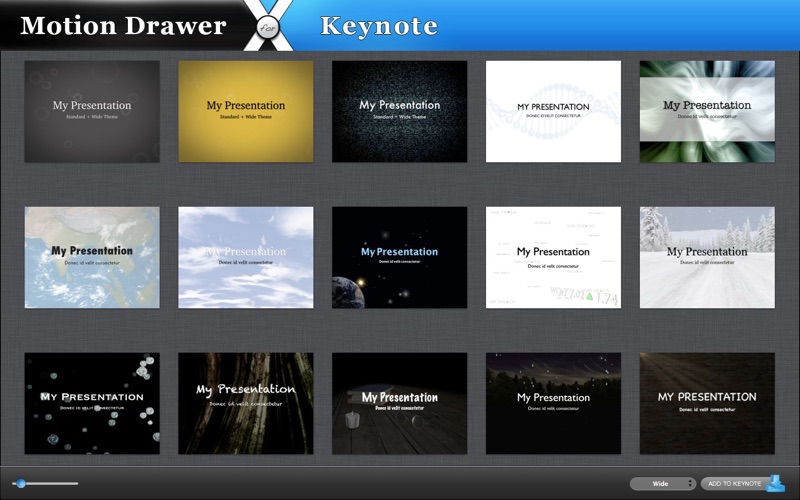The width and height of the screenshot is (800, 500).
Task: Click the round 'for' badge in header
Action: point(268,27)
